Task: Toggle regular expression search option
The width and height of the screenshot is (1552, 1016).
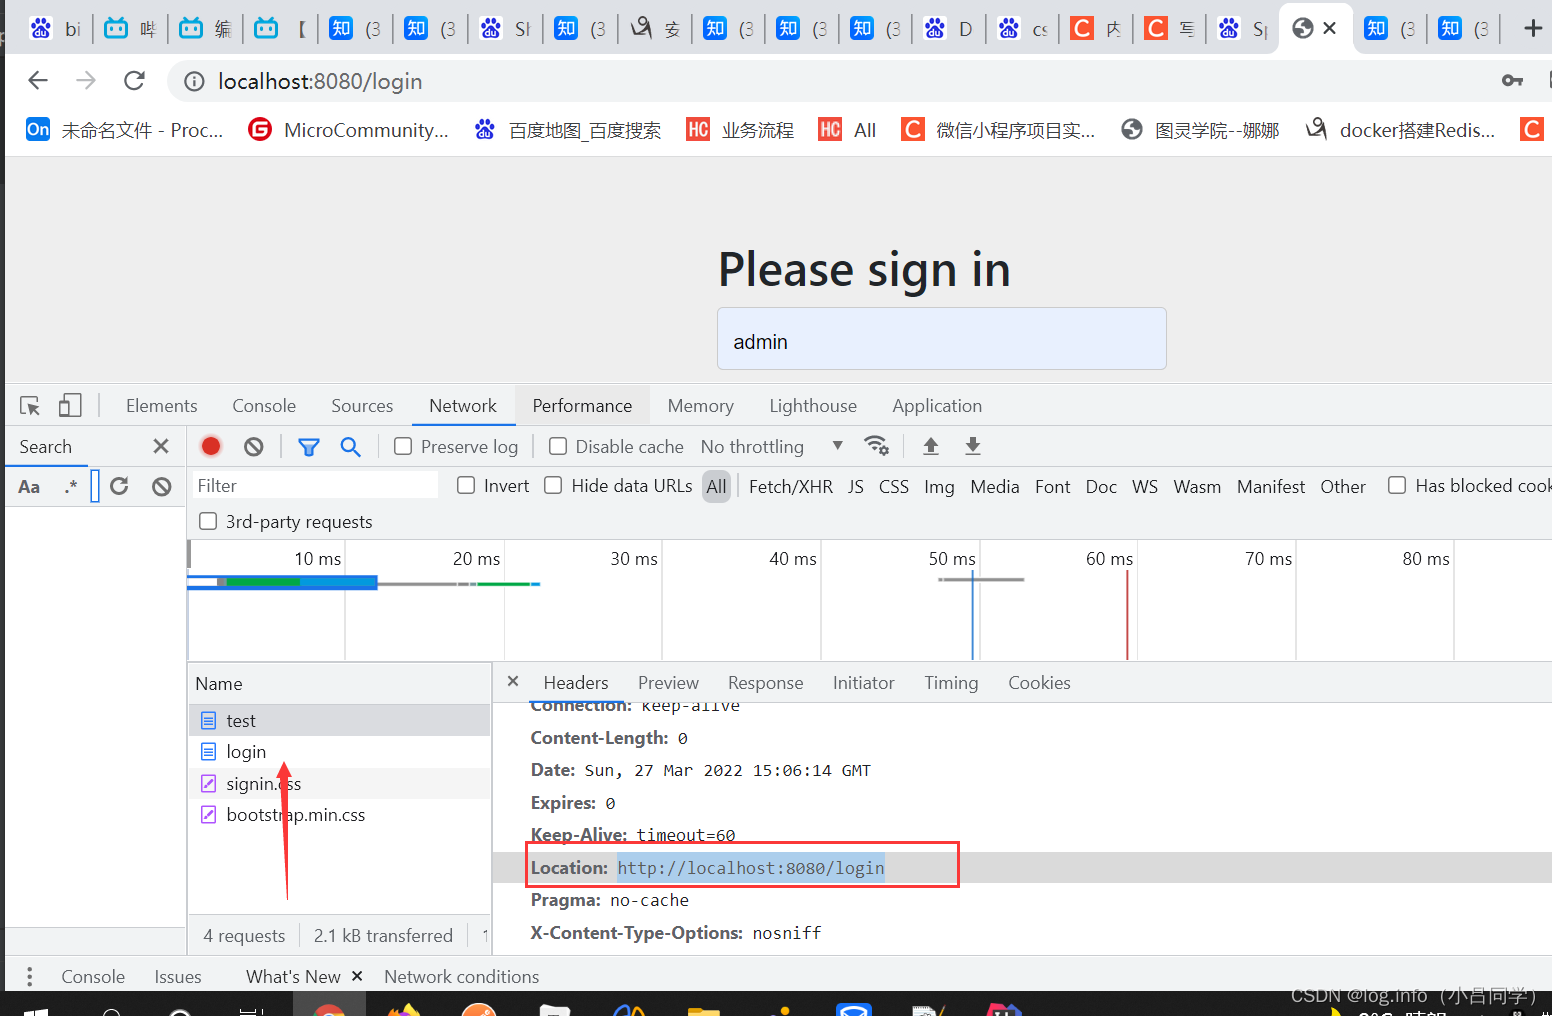Action: (71, 487)
